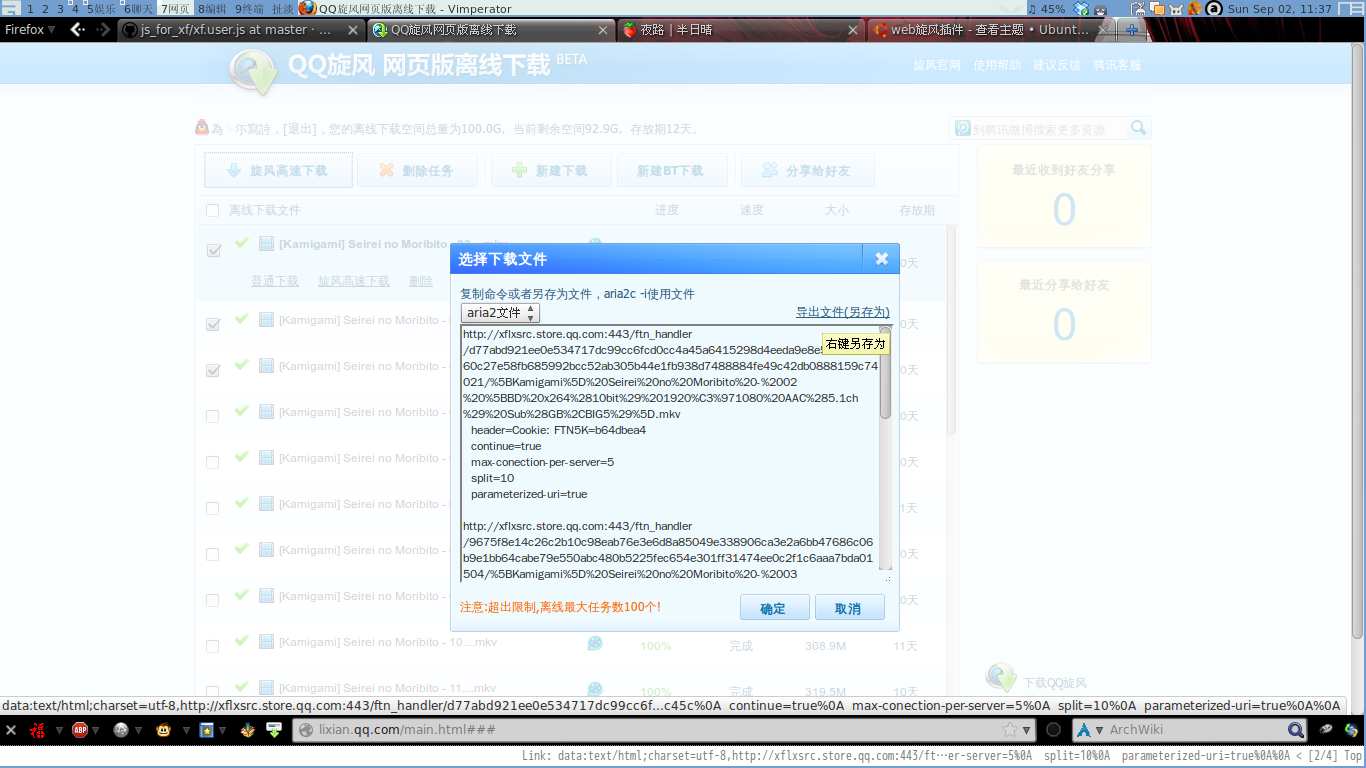This screenshot has width=1366, height=768.
Task: Uncheck the Seirei no Moribito 02 row checkbox
Action: point(213,250)
